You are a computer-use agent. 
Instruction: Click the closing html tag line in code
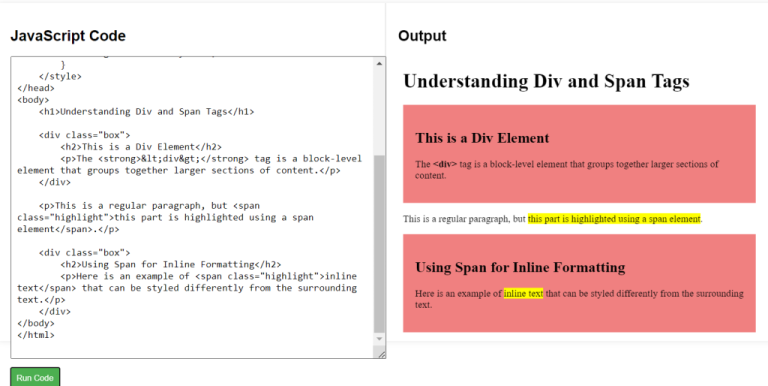coord(36,335)
